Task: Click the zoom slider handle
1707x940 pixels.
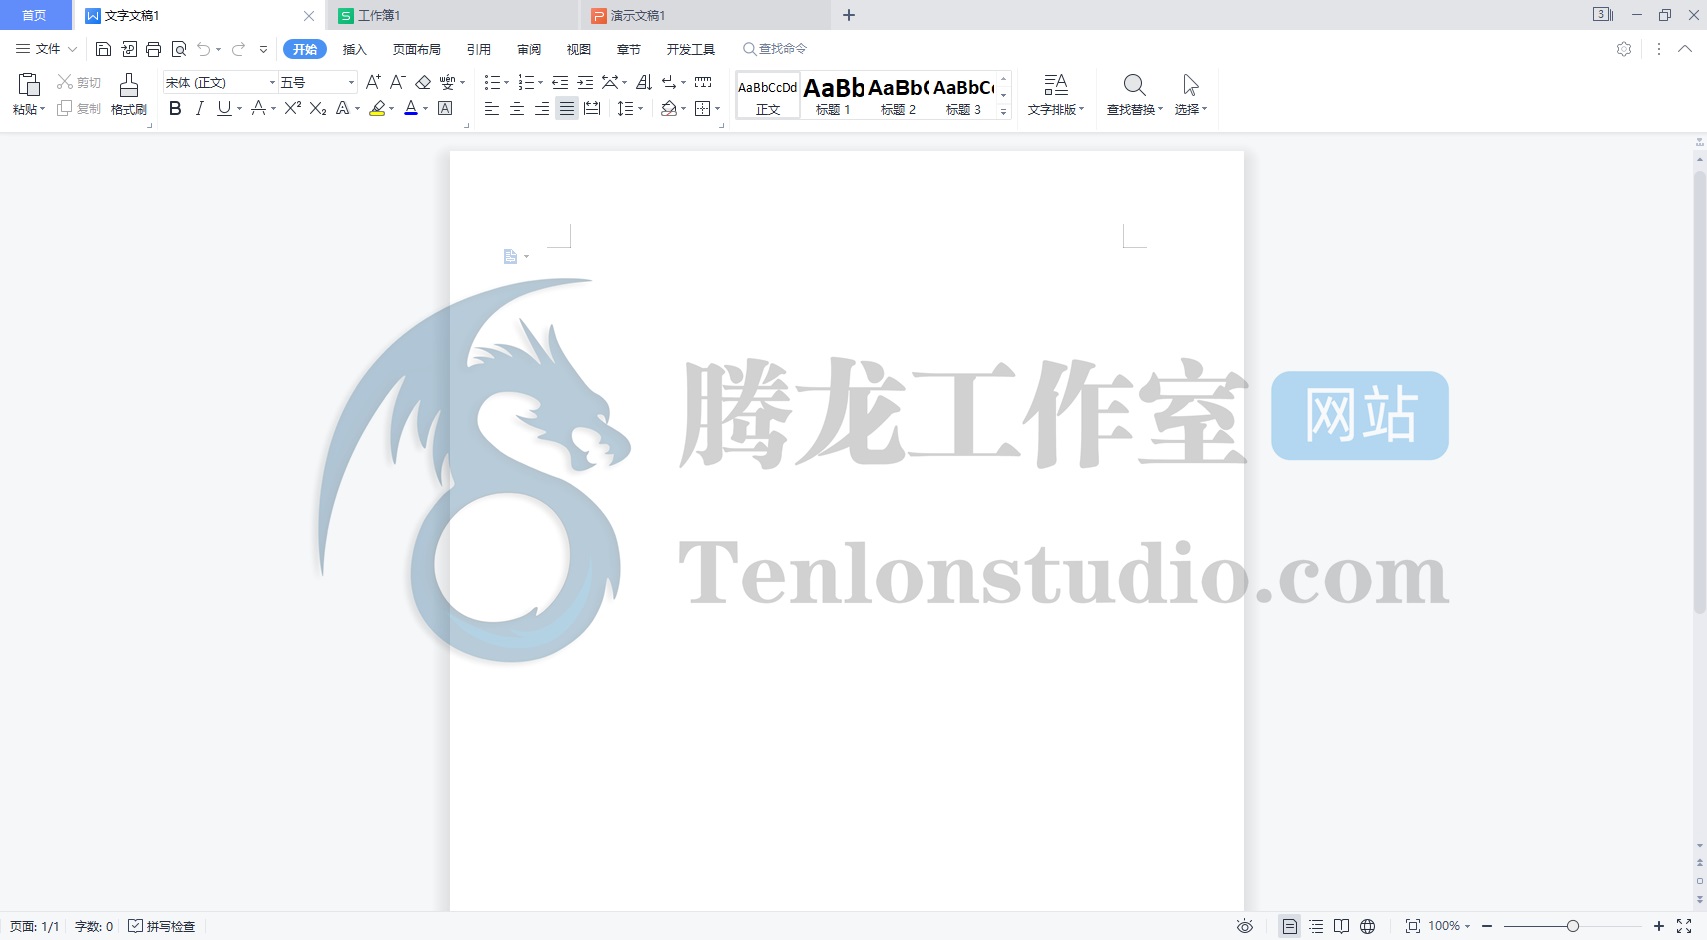Action: tap(1572, 926)
